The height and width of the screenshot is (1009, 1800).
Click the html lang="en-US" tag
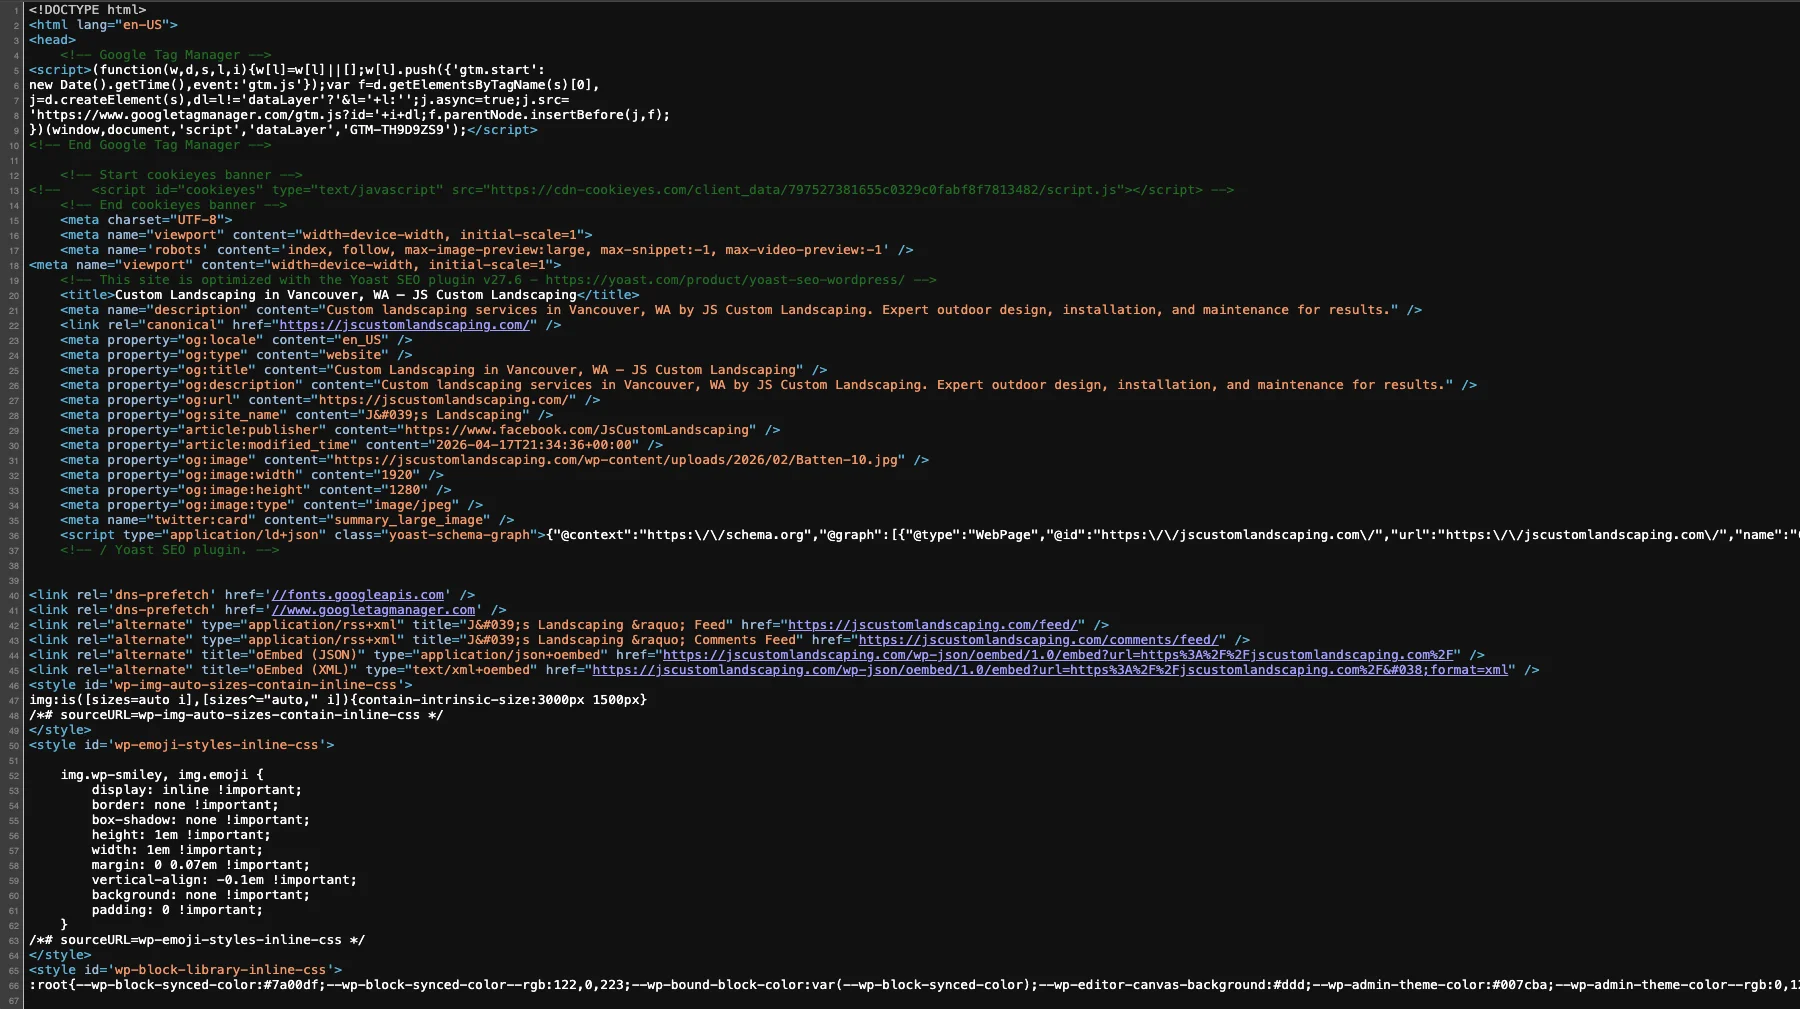pos(103,25)
